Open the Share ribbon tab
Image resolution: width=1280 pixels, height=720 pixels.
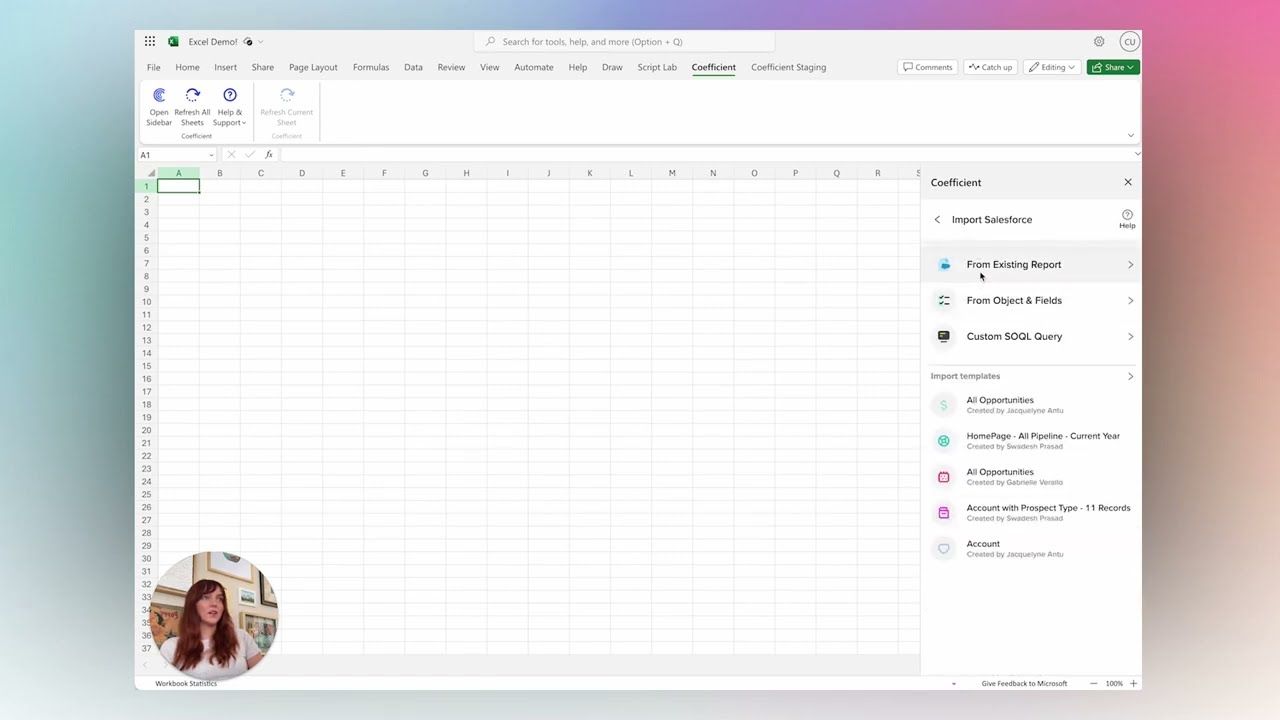pyautogui.click(x=263, y=67)
